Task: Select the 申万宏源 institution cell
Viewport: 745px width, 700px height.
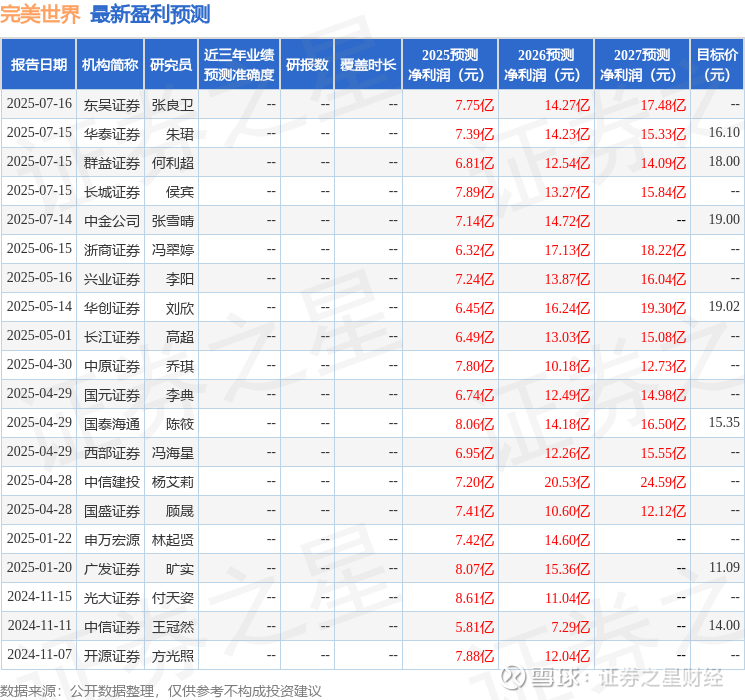Action: pos(112,540)
